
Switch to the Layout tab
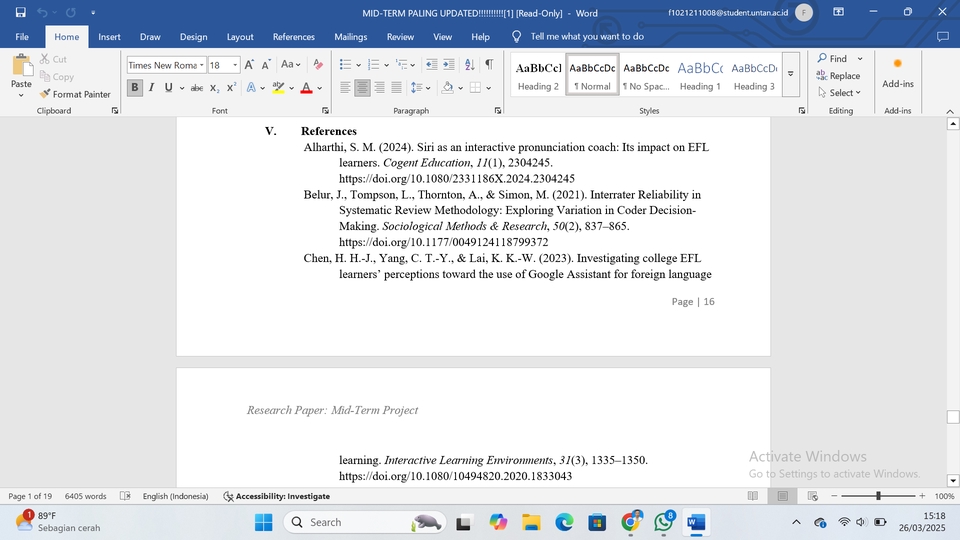tap(240, 37)
